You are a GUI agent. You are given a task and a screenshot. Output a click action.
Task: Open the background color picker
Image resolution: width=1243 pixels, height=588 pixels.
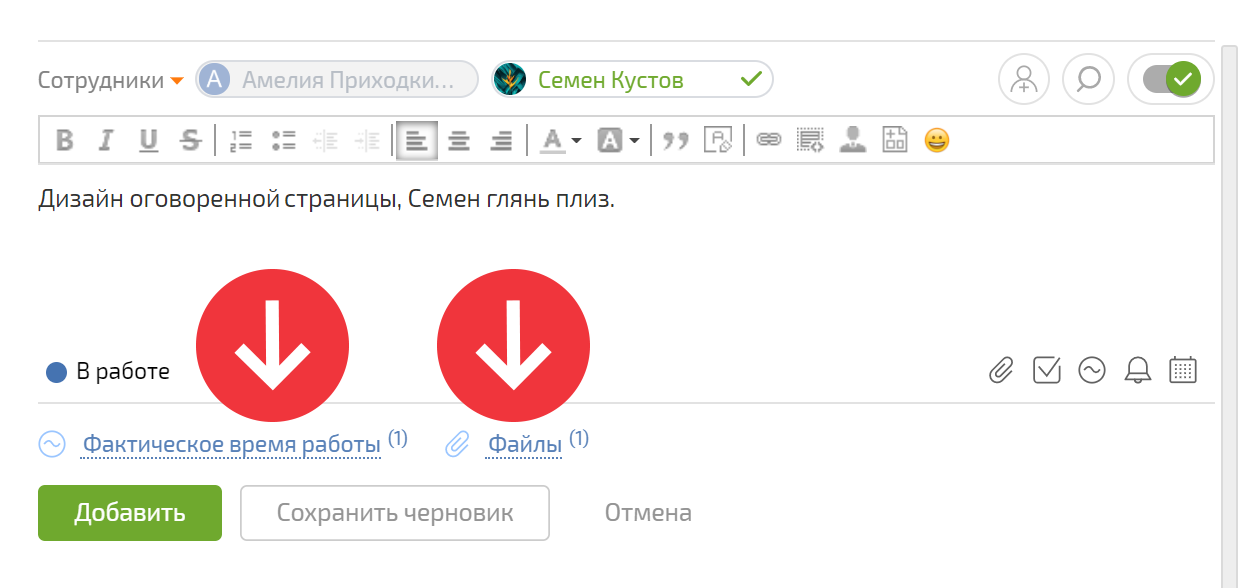point(610,141)
